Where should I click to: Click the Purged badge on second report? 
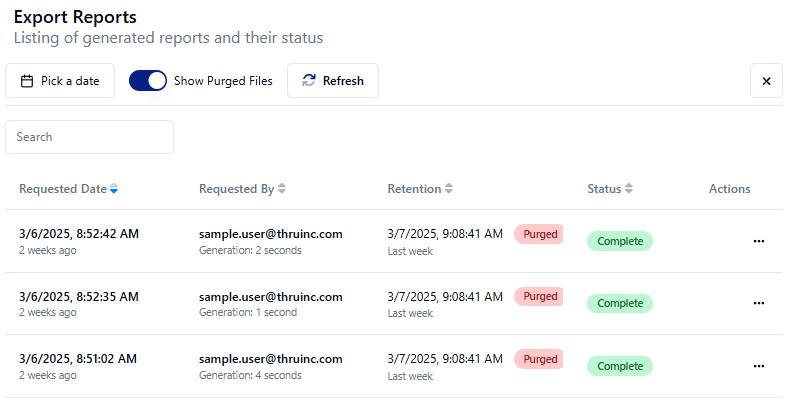tap(539, 296)
